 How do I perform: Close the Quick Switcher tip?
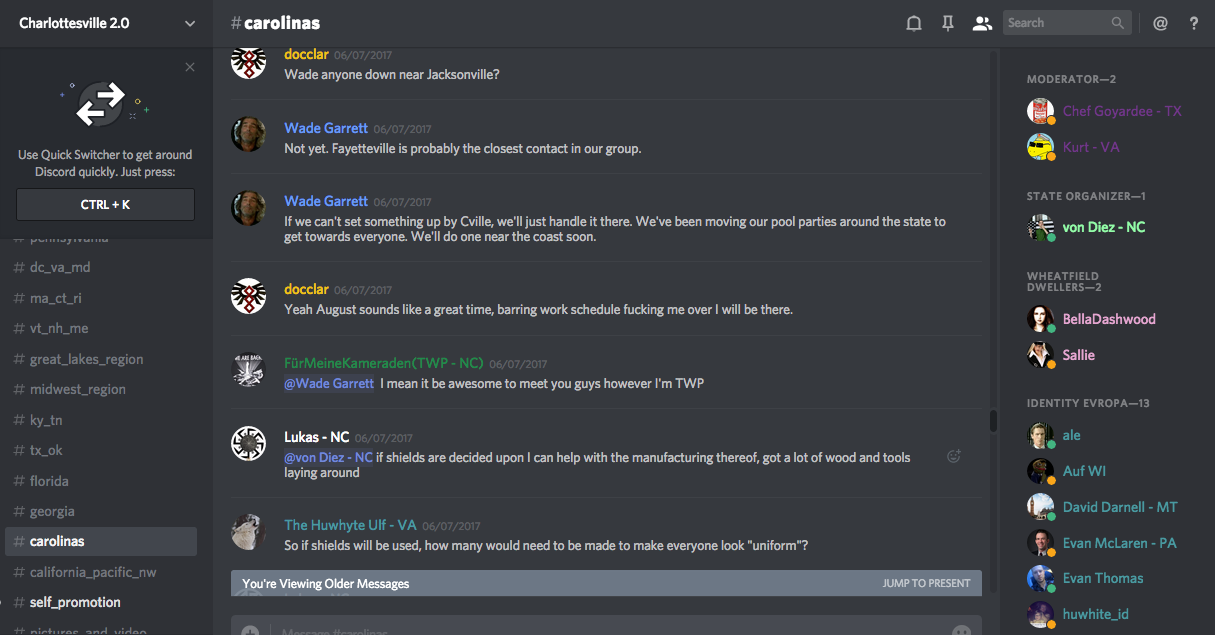pyautogui.click(x=190, y=67)
